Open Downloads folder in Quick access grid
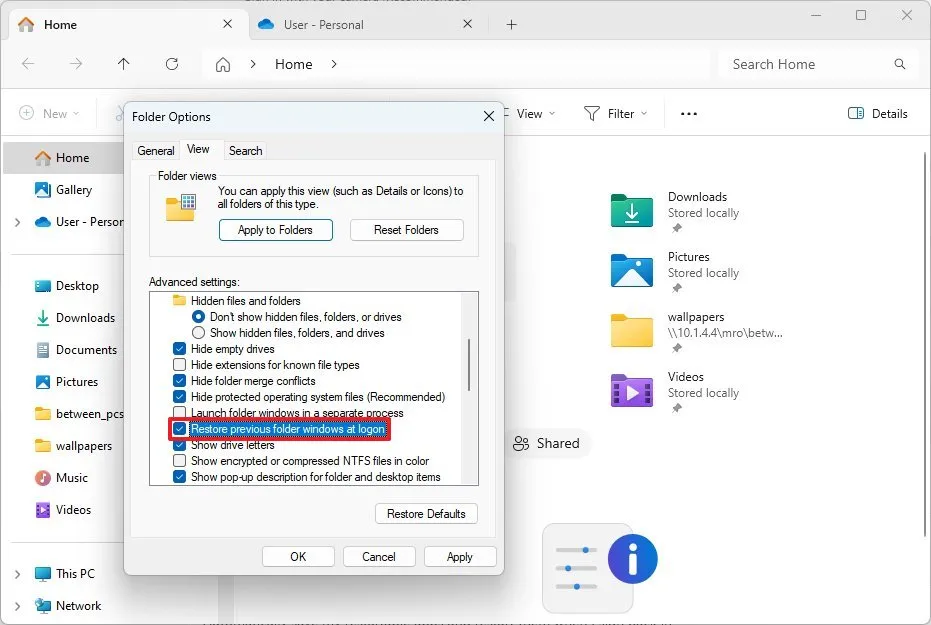The image size is (931, 625). tap(674, 211)
